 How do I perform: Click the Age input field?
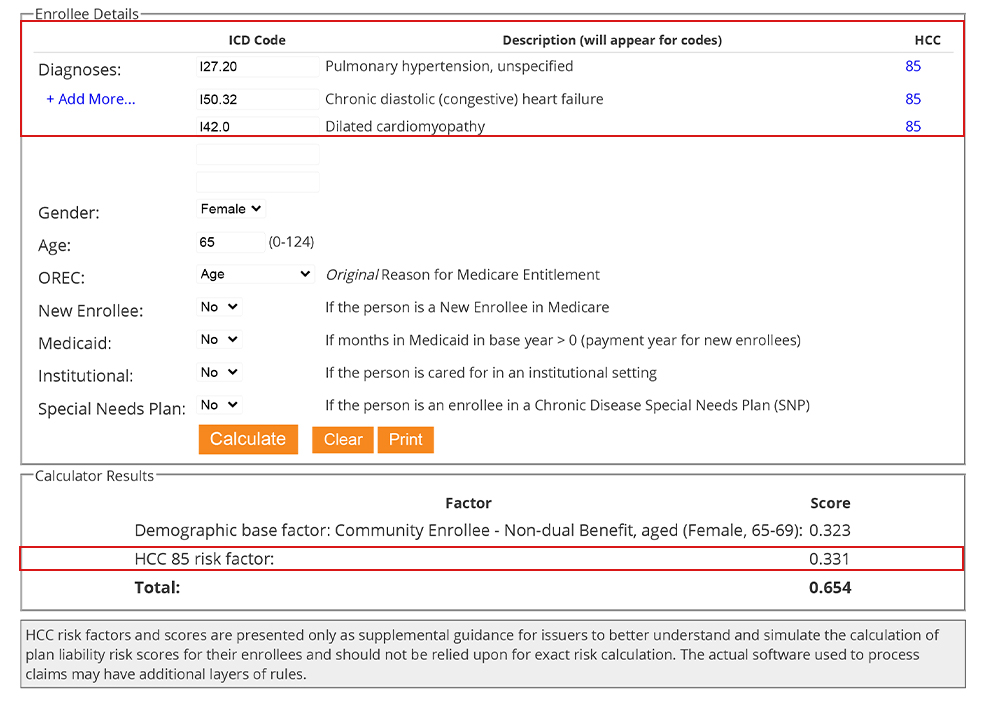click(x=230, y=242)
